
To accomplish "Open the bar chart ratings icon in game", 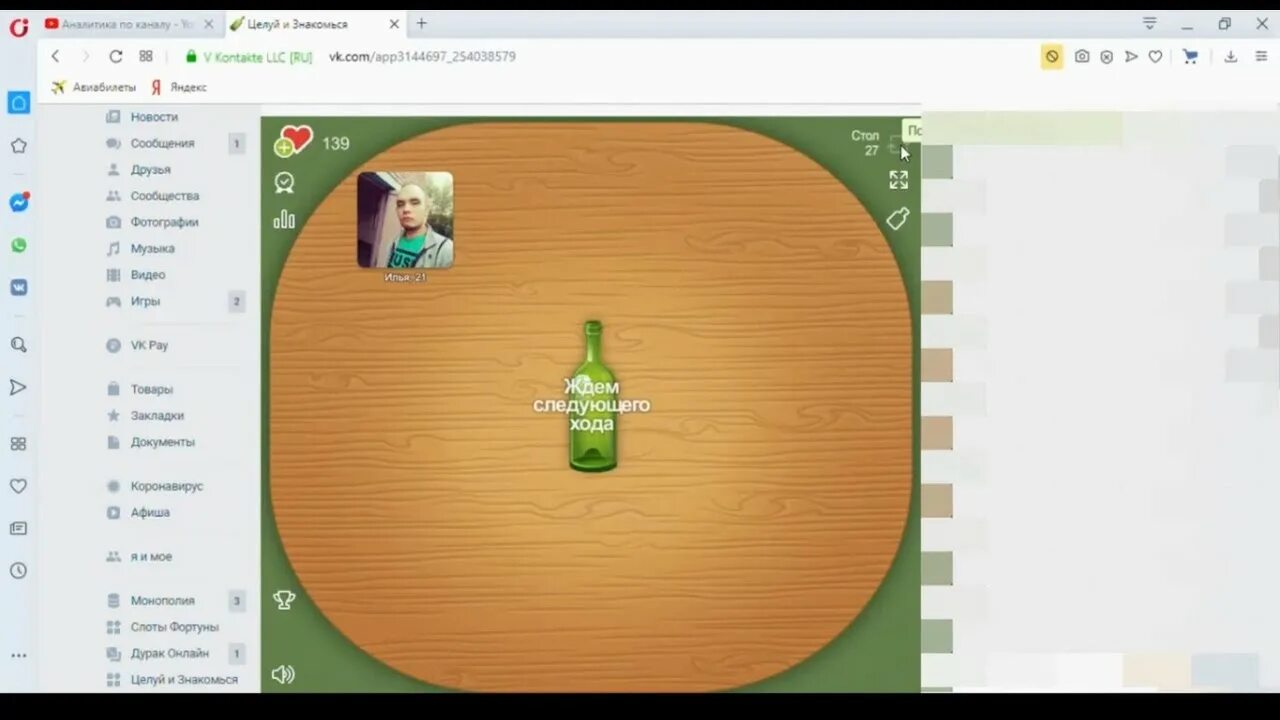I will coord(284,219).
